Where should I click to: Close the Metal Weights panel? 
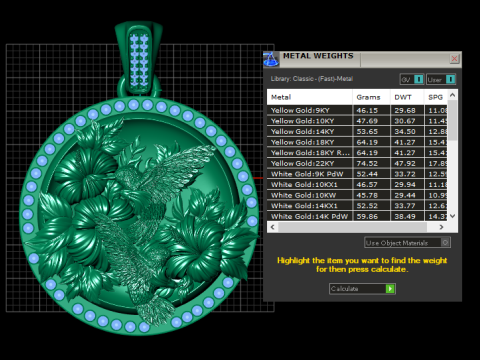pos(454,59)
